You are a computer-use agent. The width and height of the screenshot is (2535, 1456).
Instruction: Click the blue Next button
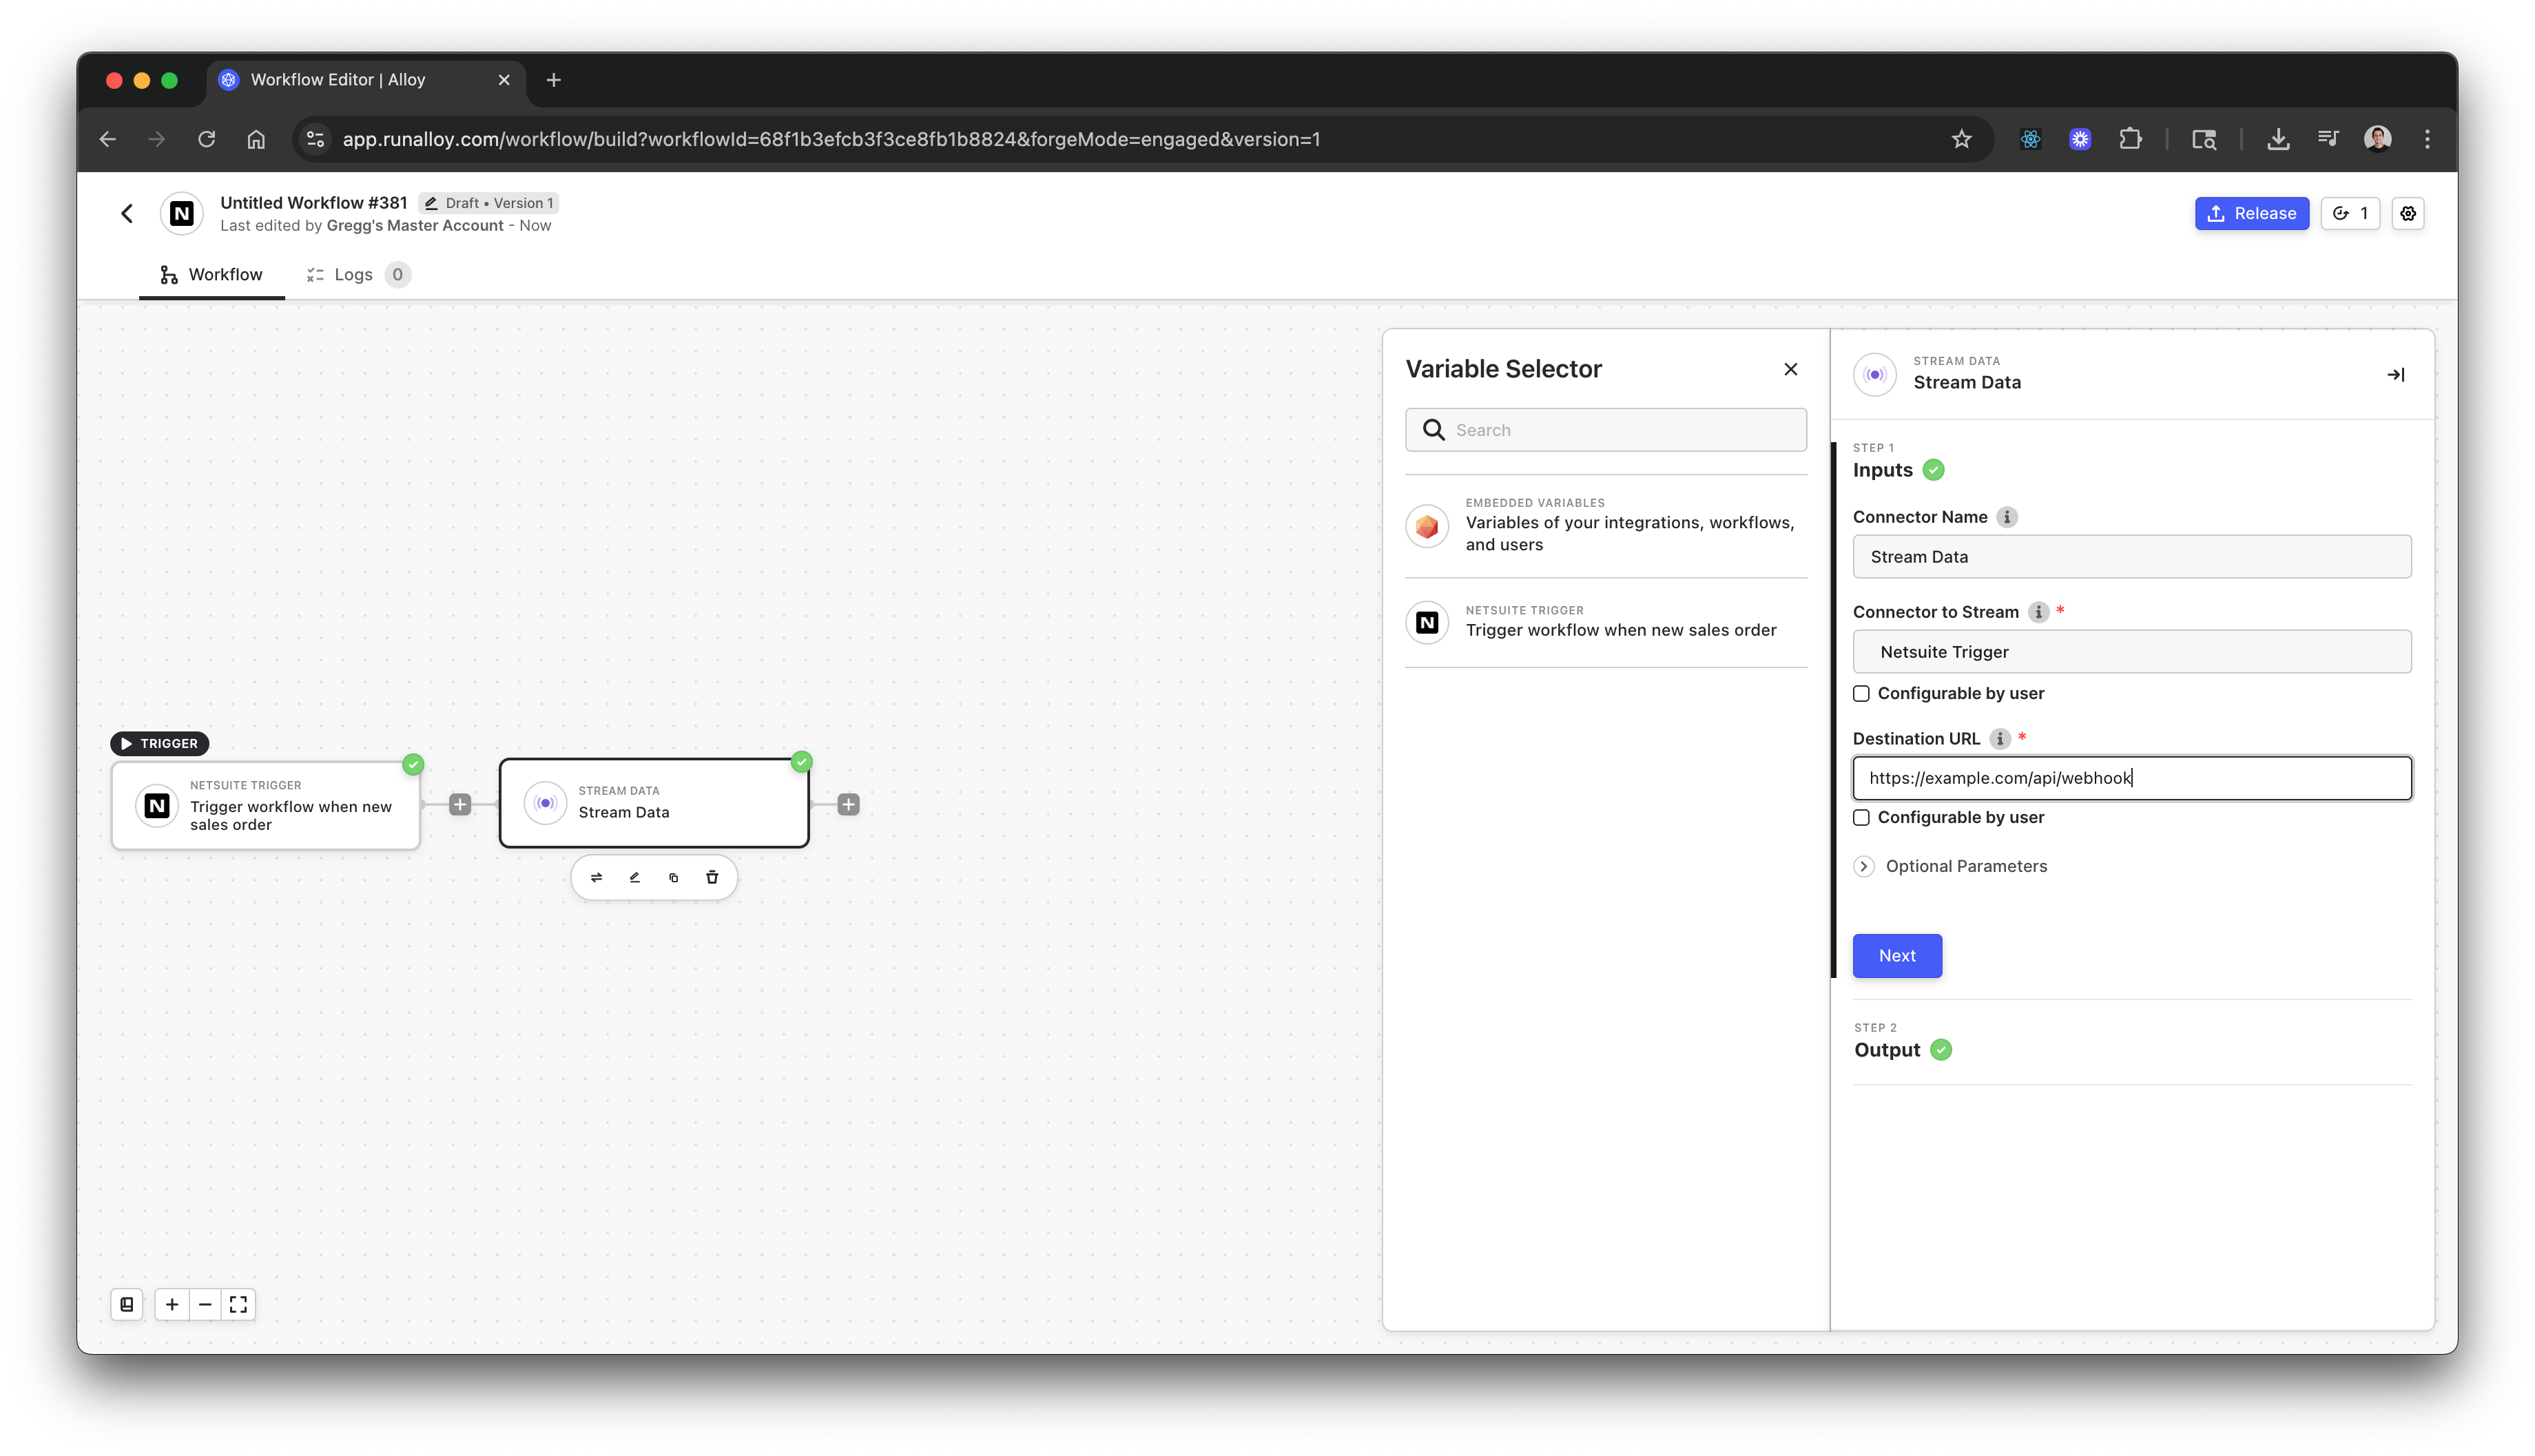pos(1896,955)
